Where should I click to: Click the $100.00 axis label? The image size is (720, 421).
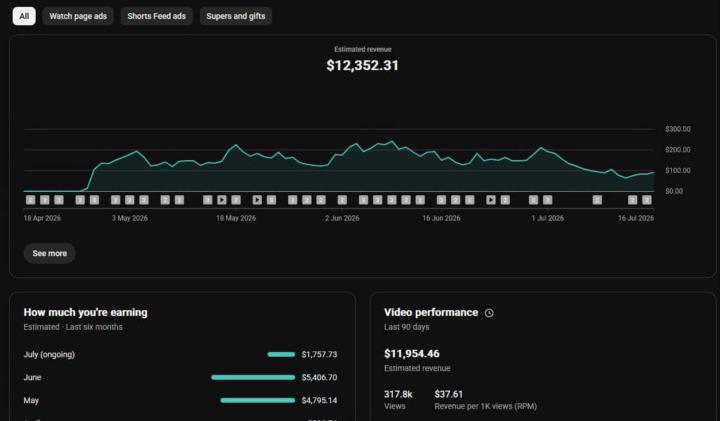point(678,170)
